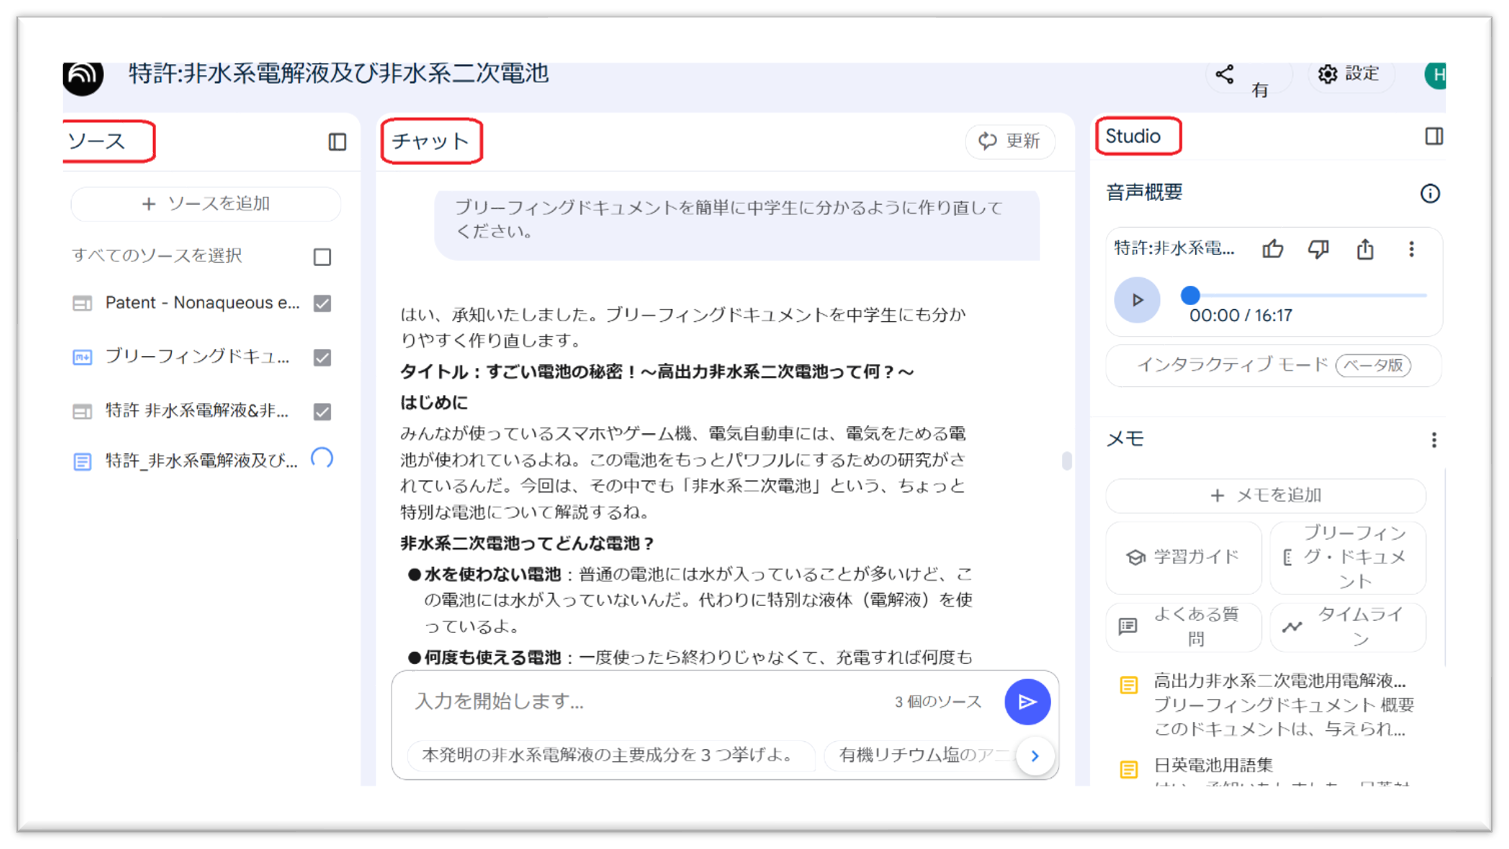
Task: Show more suggested questions chevron
Action: tap(1035, 756)
